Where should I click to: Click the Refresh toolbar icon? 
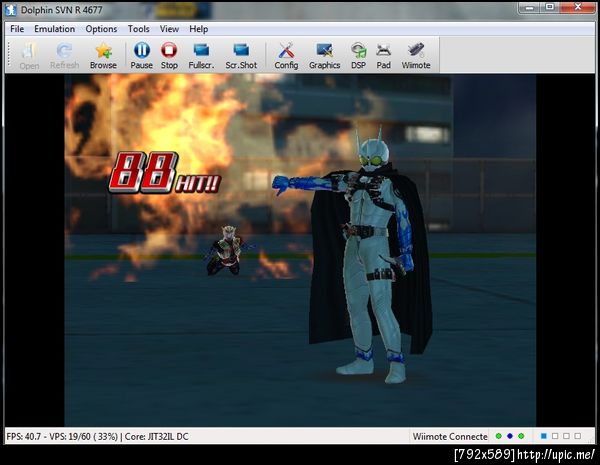click(x=64, y=55)
